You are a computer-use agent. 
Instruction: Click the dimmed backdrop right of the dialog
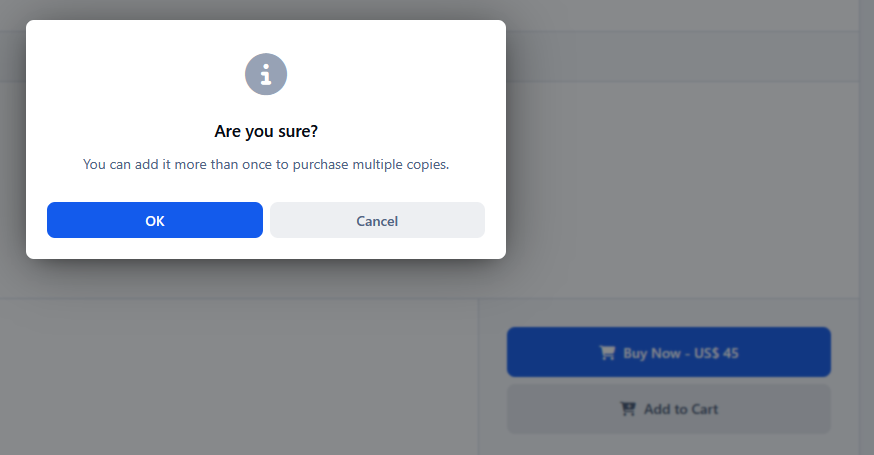pyautogui.click(x=669, y=184)
